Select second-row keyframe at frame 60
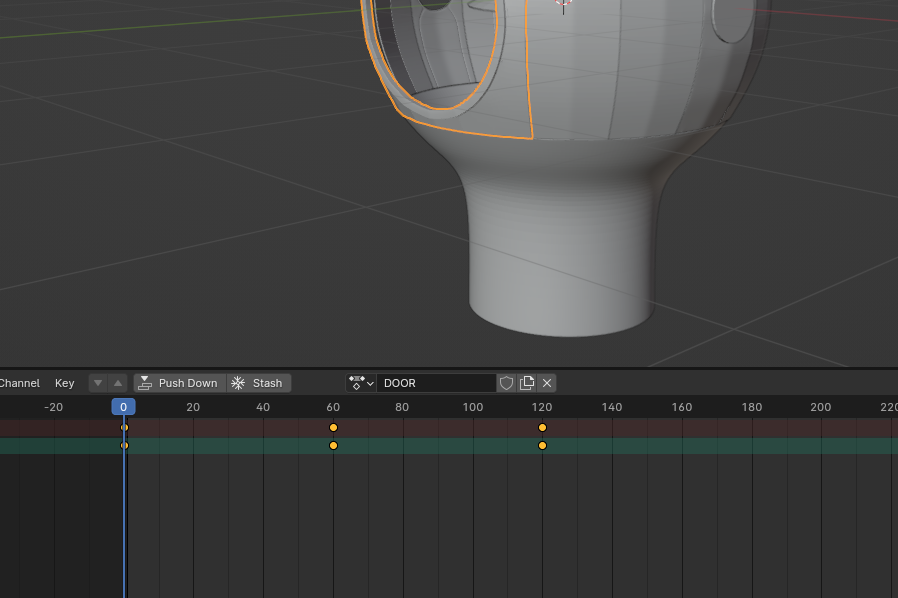Screen dimensions: 898x598 (x=333, y=446)
